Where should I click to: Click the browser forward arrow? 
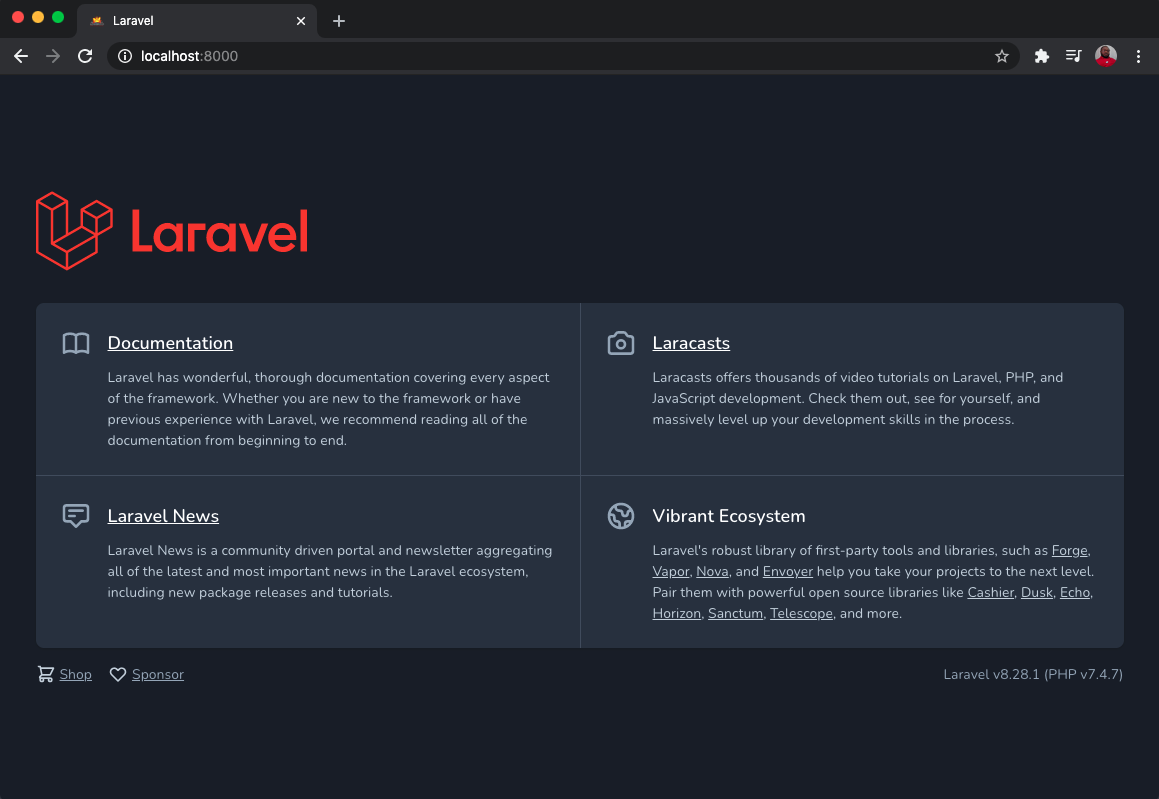(x=52, y=56)
